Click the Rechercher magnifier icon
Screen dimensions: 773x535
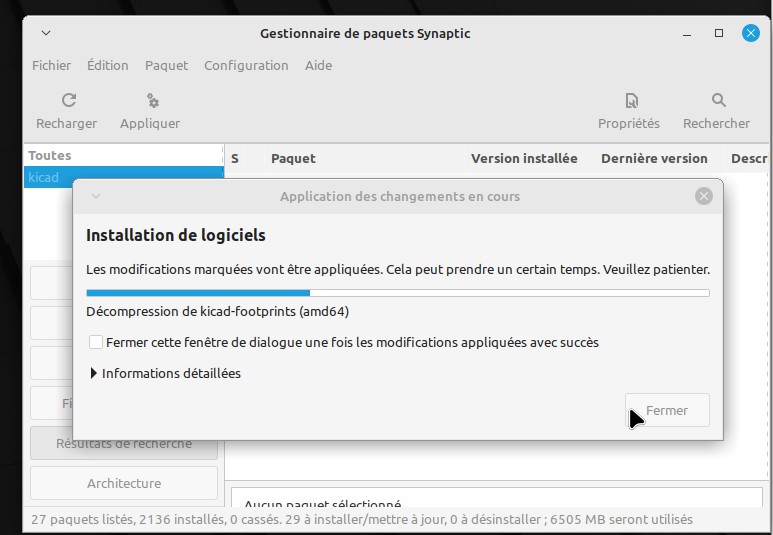(718, 100)
